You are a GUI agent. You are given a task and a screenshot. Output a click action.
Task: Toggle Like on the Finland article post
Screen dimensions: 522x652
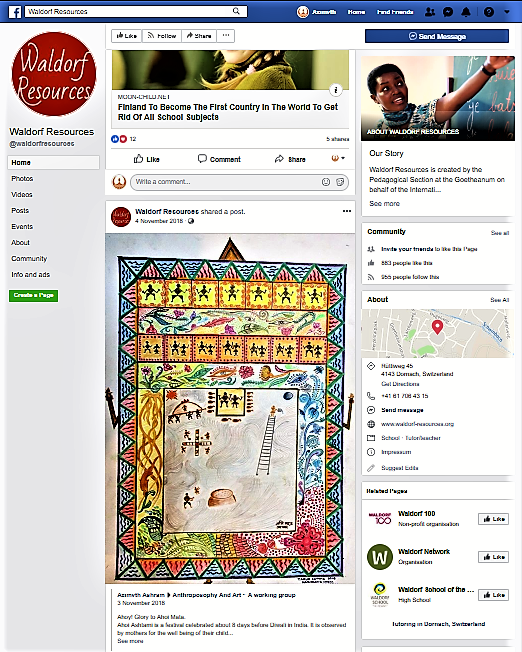(146, 159)
